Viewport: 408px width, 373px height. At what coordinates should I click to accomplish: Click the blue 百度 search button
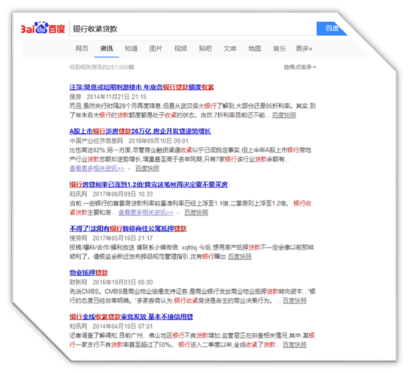(x=331, y=29)
